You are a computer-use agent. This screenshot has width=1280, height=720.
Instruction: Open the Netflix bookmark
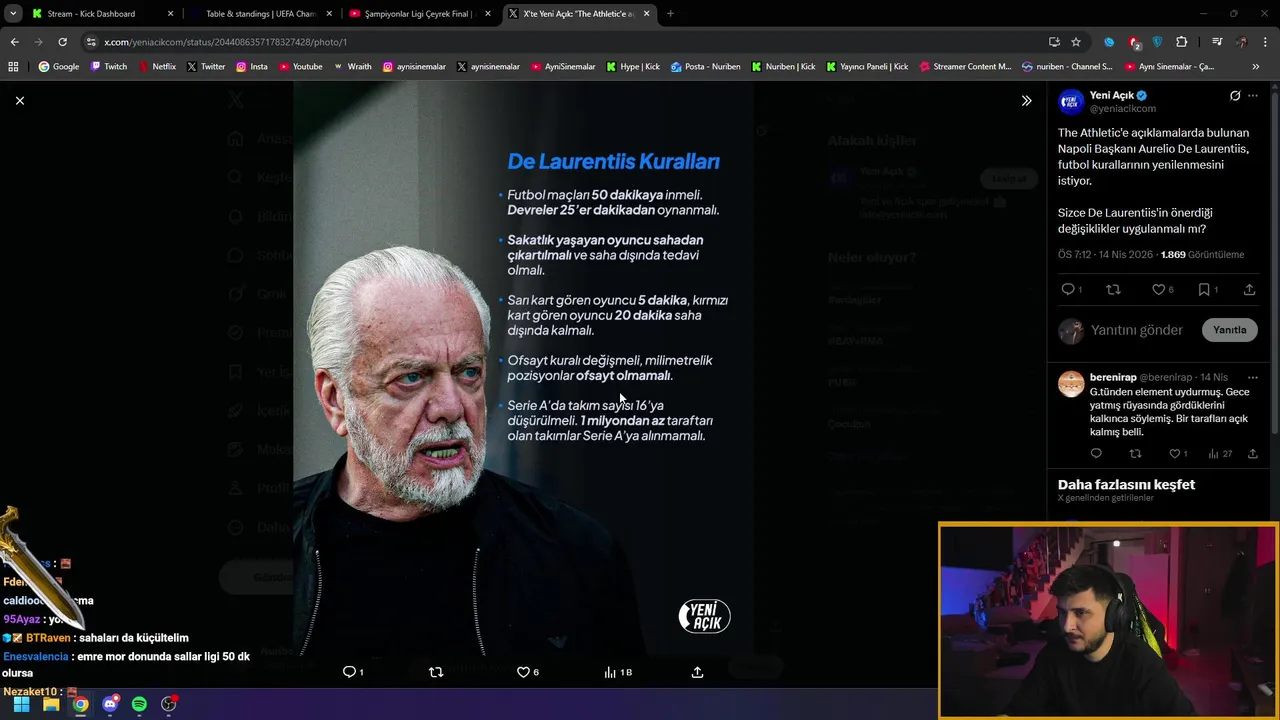pyautogui.click(x=157, y=67)
